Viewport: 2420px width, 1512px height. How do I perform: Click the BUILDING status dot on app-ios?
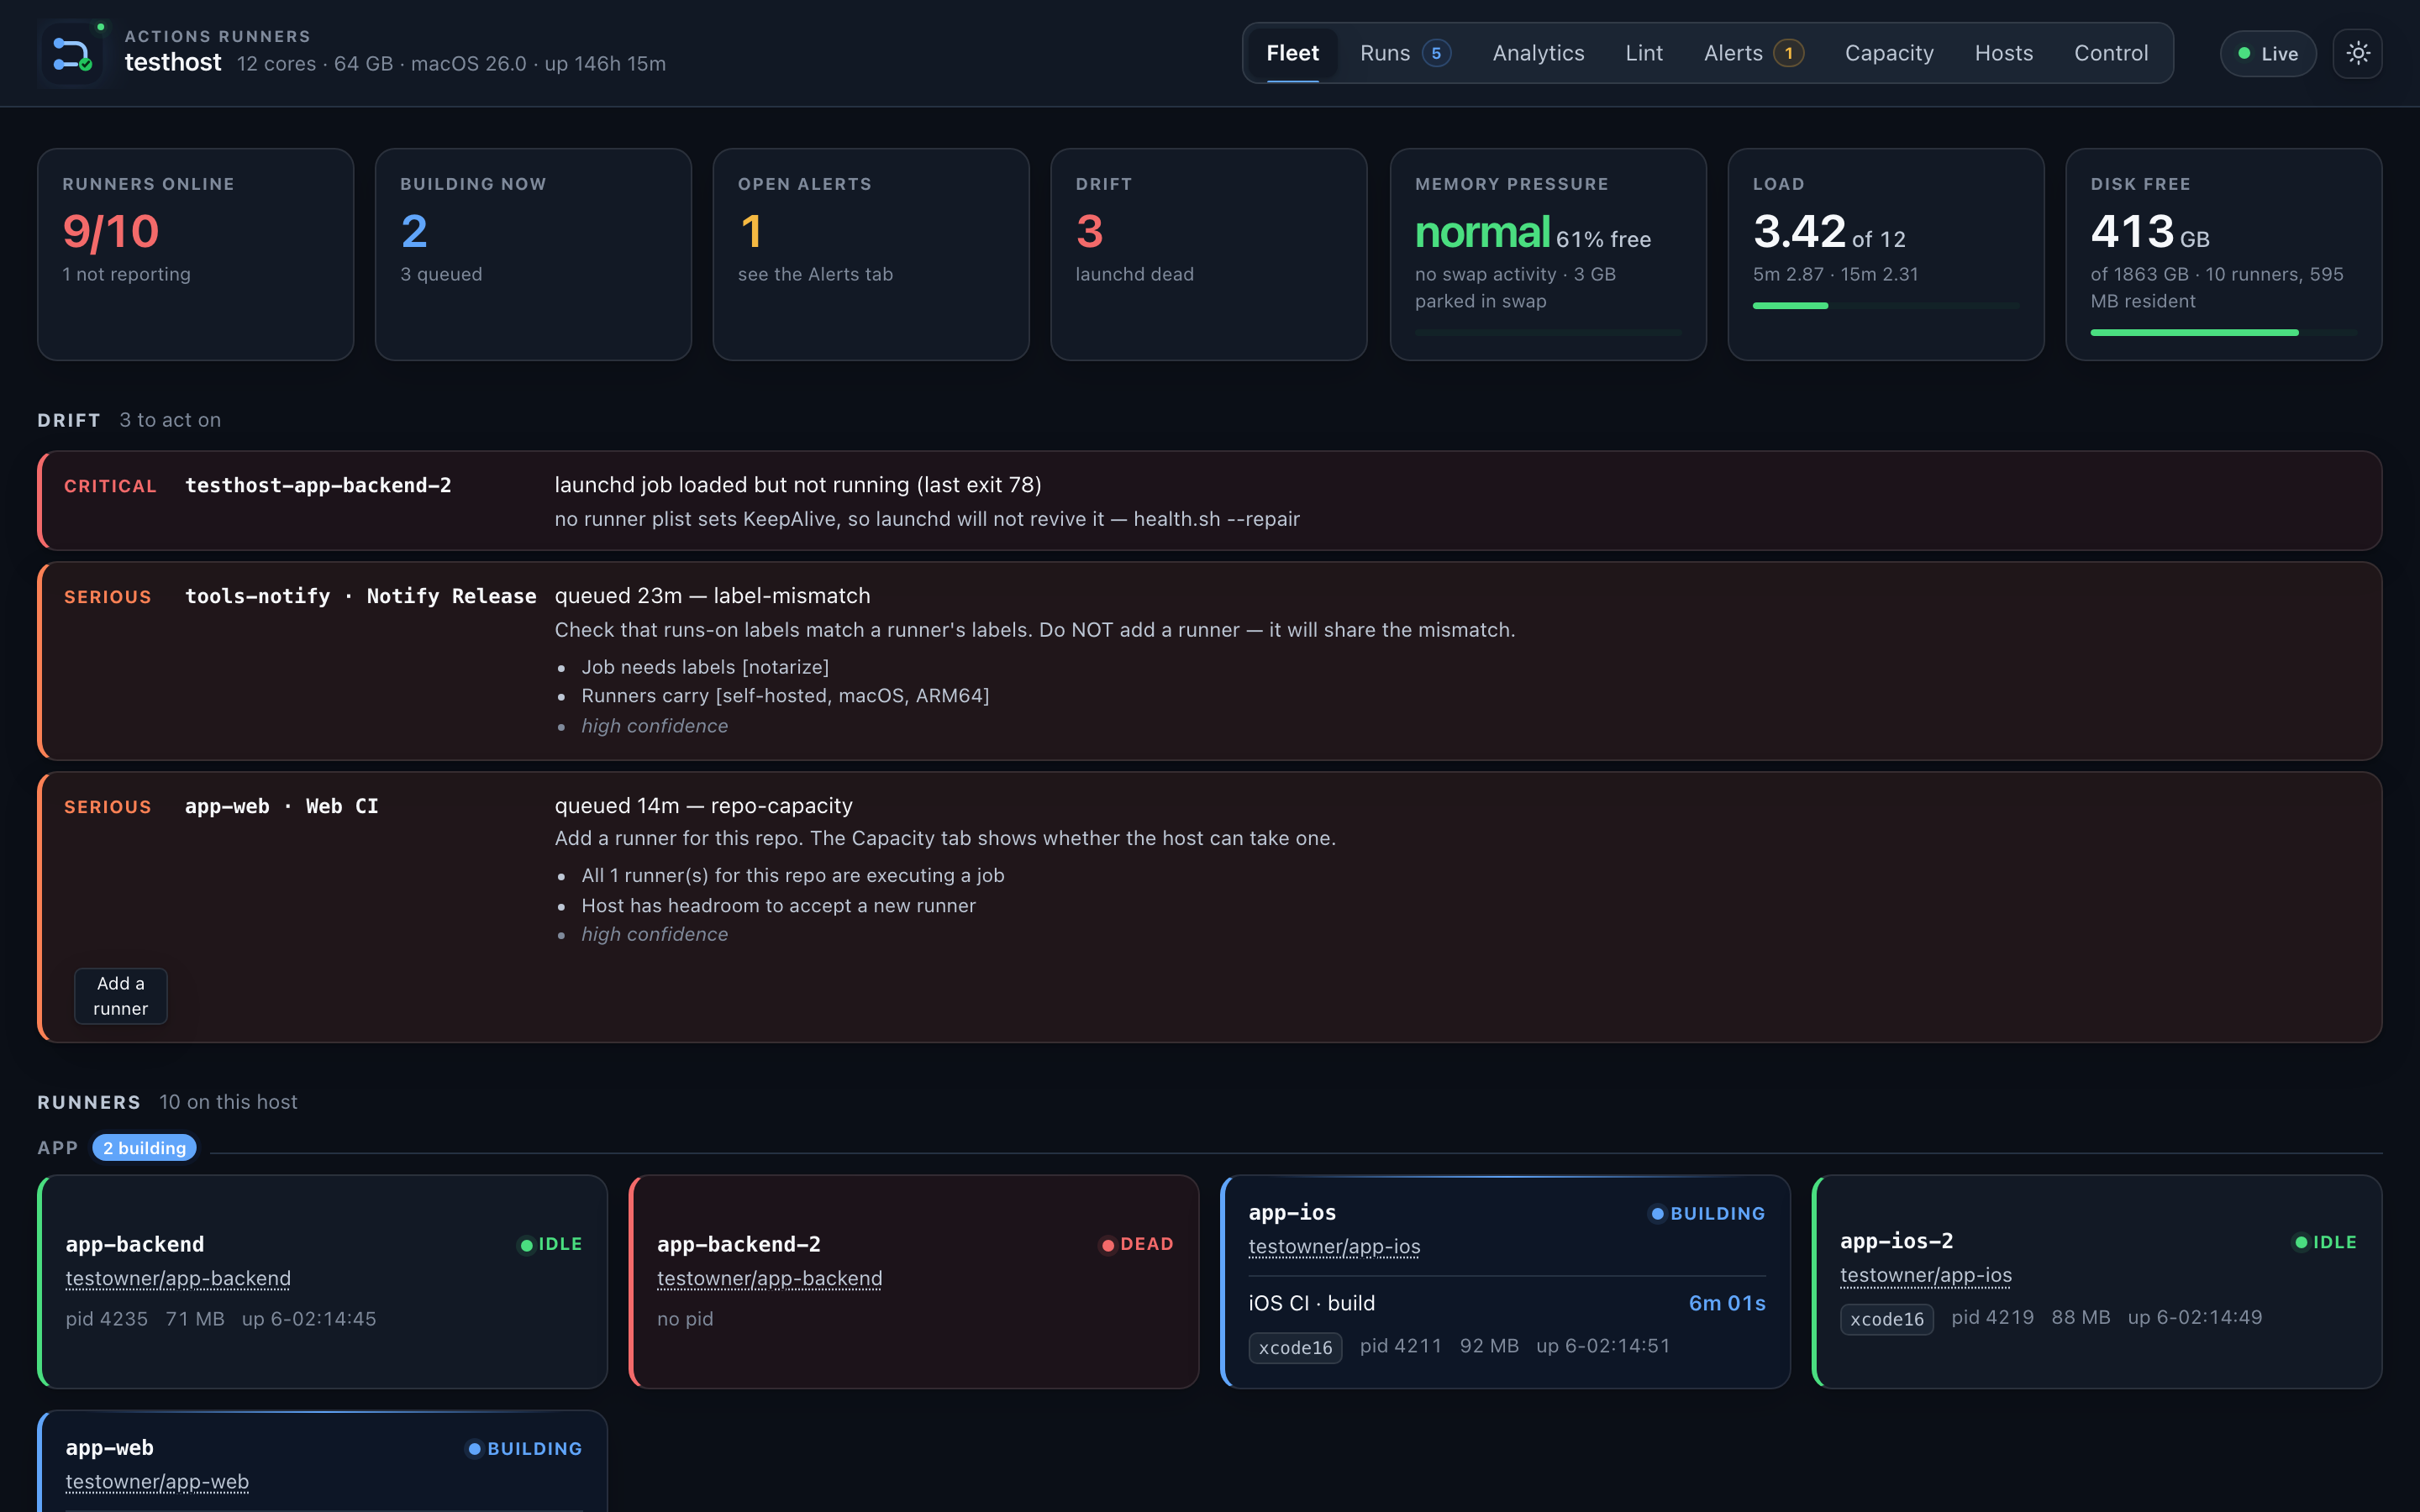(x=1657, y=1213)
